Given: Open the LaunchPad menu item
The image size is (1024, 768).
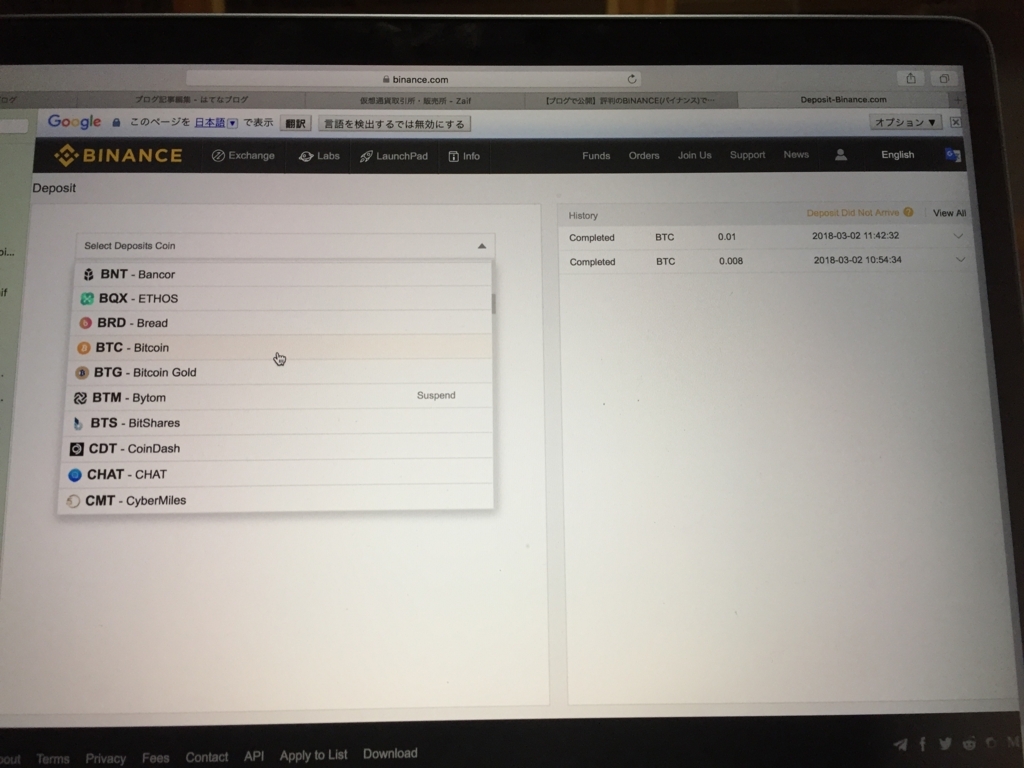Looking at the screenshot, I should [x=394, y=156].
